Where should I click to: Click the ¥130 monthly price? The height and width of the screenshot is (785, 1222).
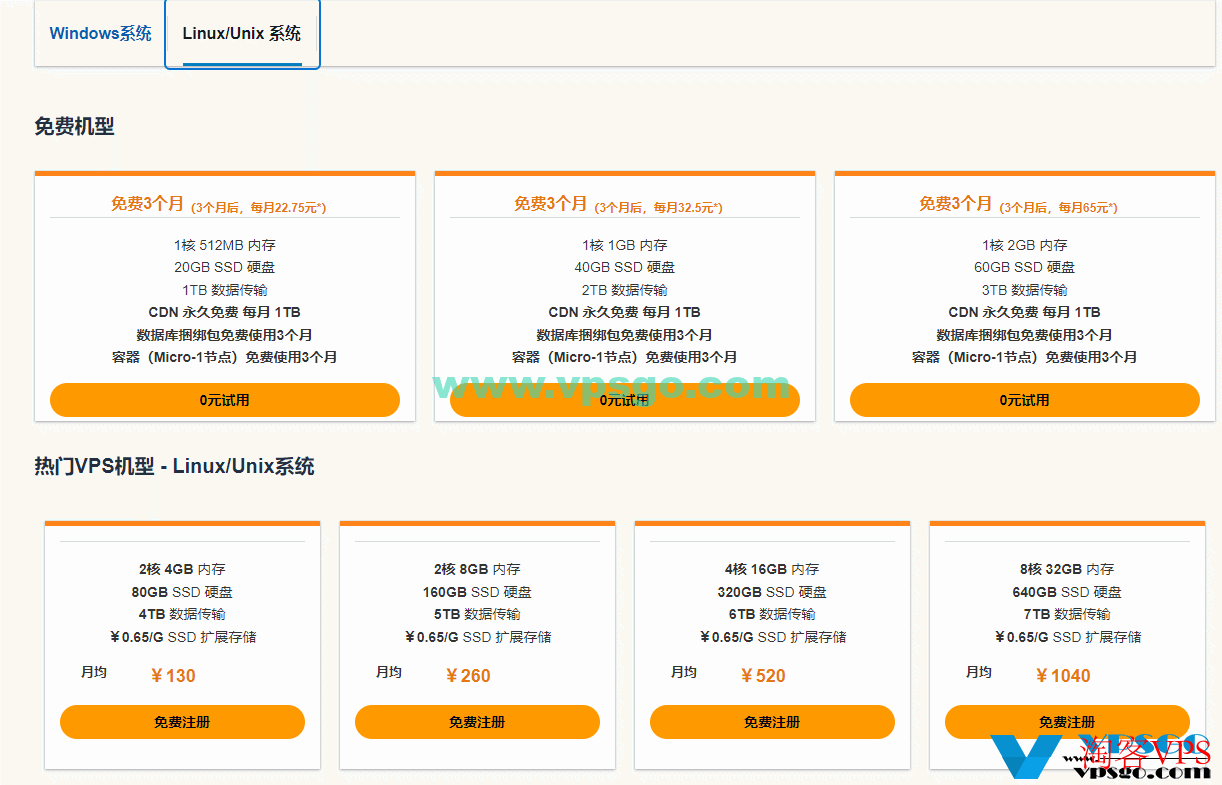point(173,676)
